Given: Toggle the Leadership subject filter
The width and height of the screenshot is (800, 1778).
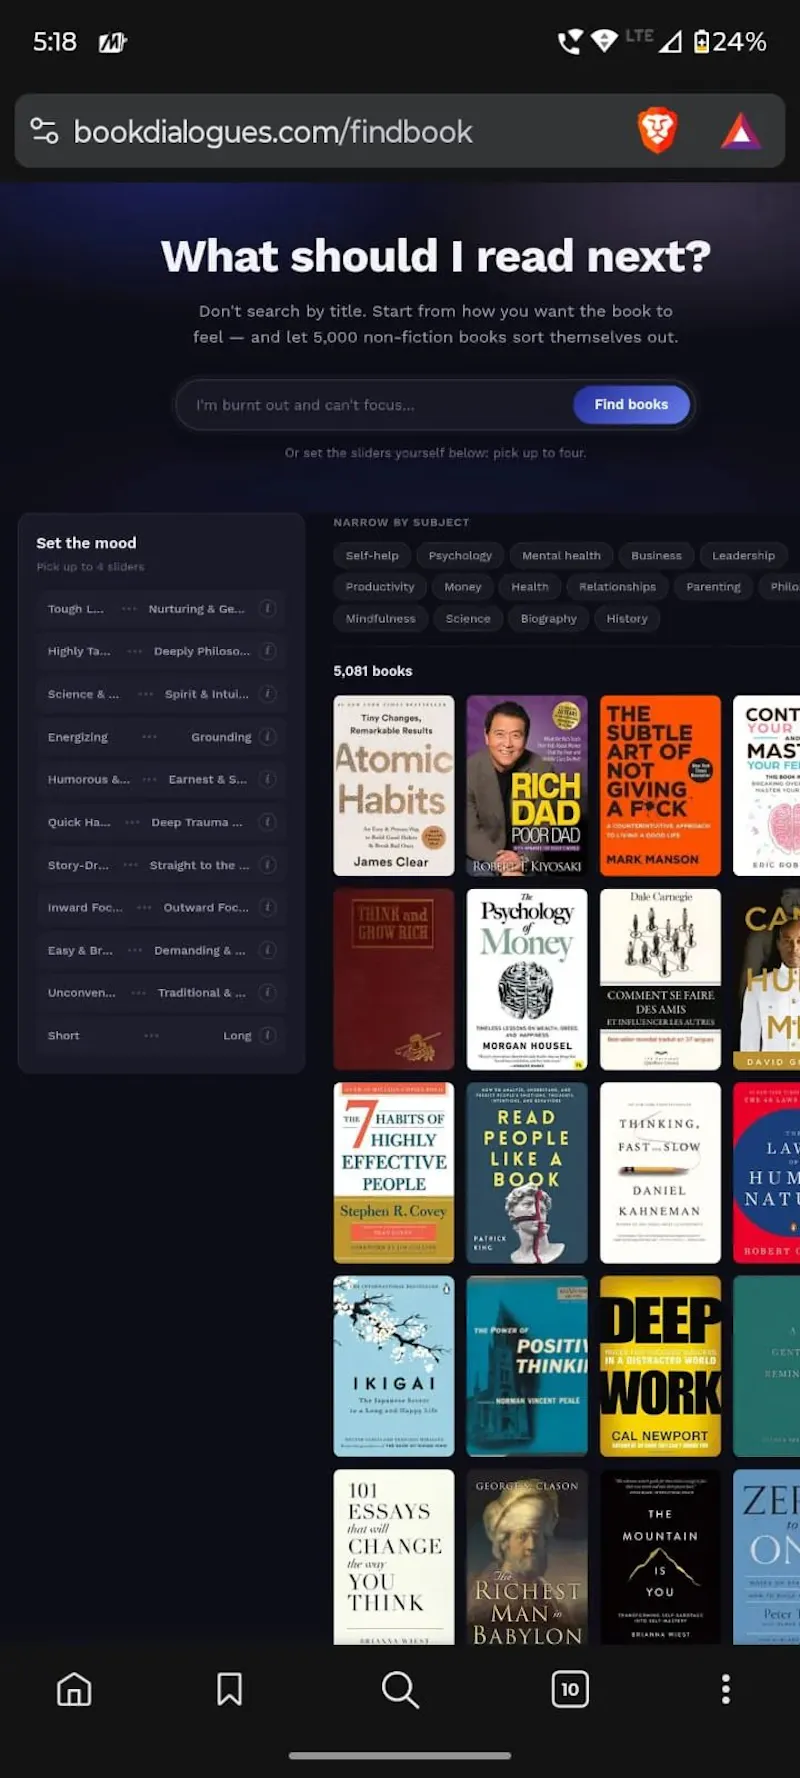Looking at the screenshot, I should (743, 555).
